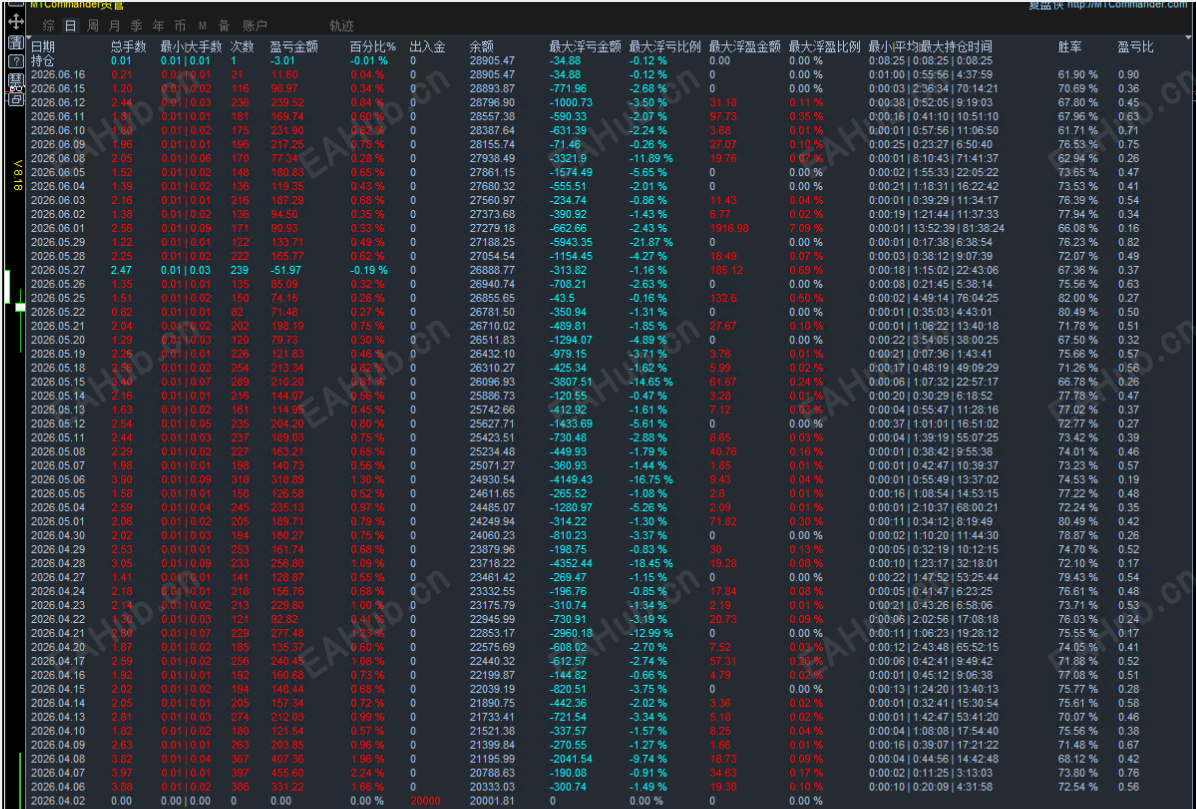Select the 2026.04.28 date row
1196x809 pixels.
pyautogui.click(x=58, y=563)
